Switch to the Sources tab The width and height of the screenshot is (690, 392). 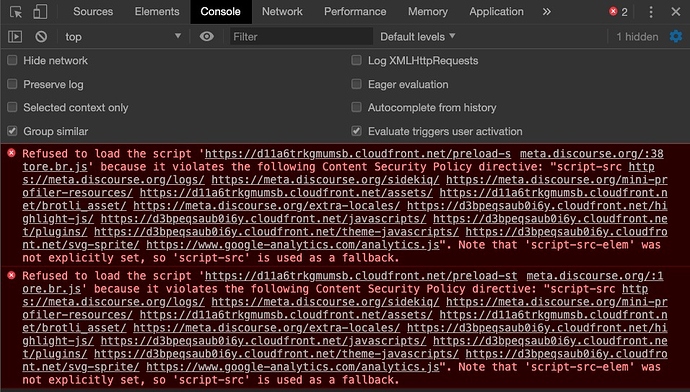pos(93,11)
